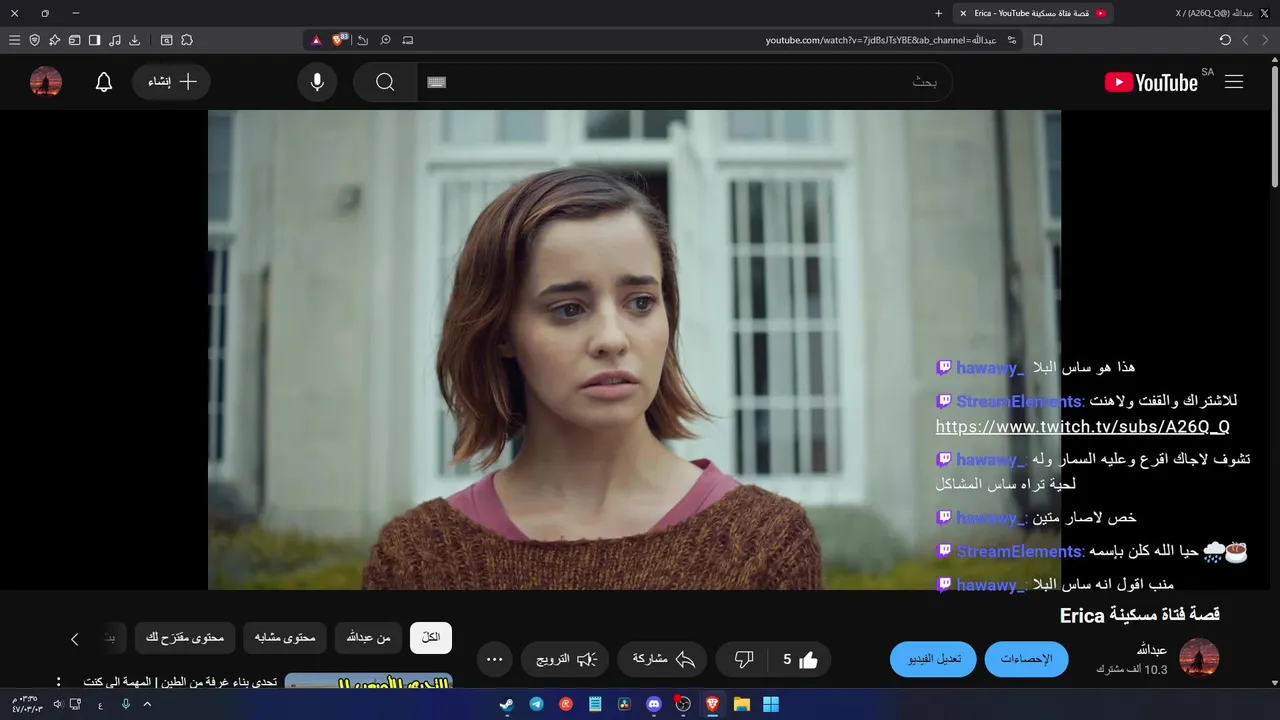
Task: Open Brave Rewards triangle icon
Action: (316, 40)
